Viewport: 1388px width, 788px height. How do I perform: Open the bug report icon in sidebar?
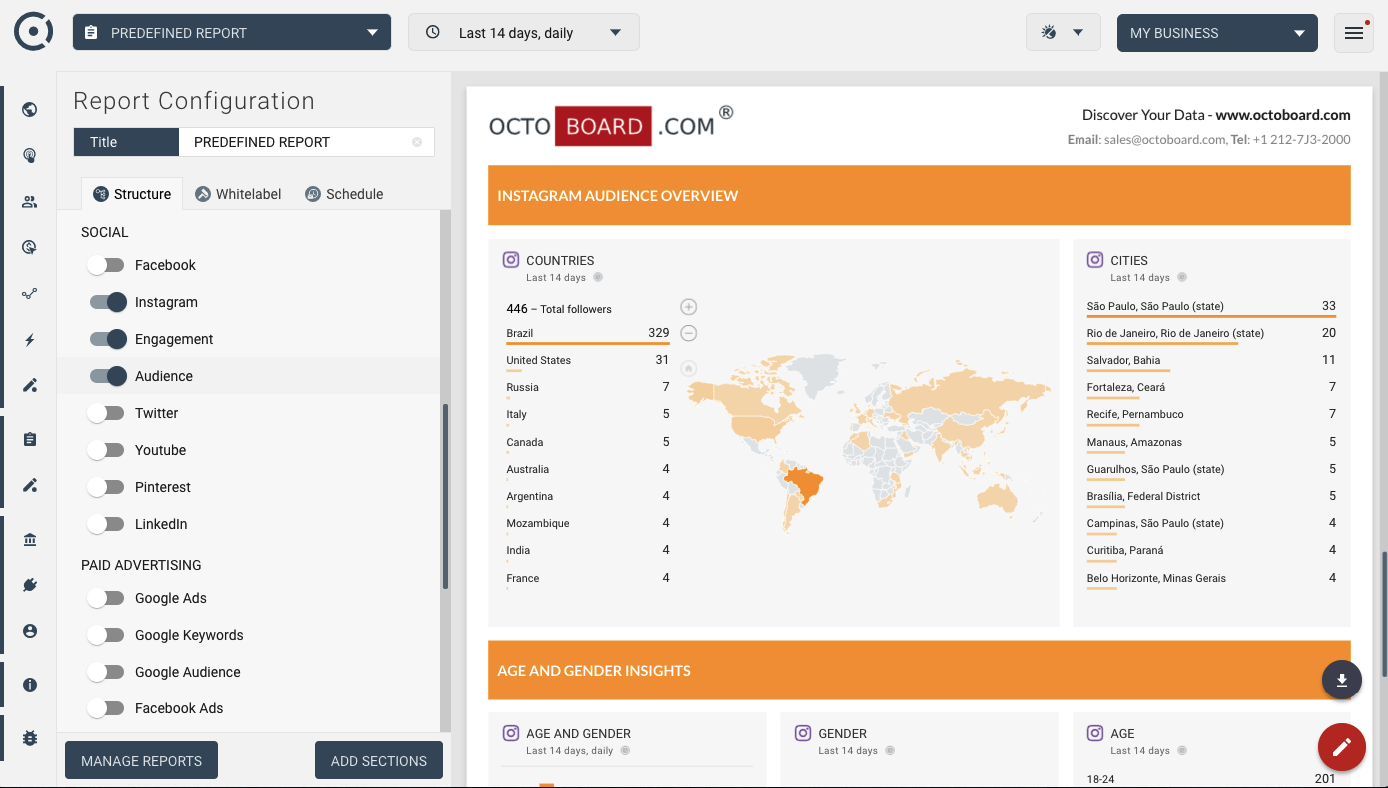30,738
